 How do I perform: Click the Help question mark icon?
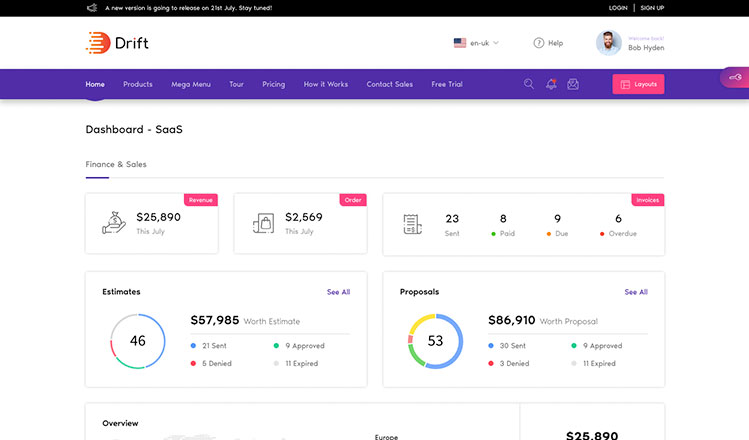click(x=539, y=43)
